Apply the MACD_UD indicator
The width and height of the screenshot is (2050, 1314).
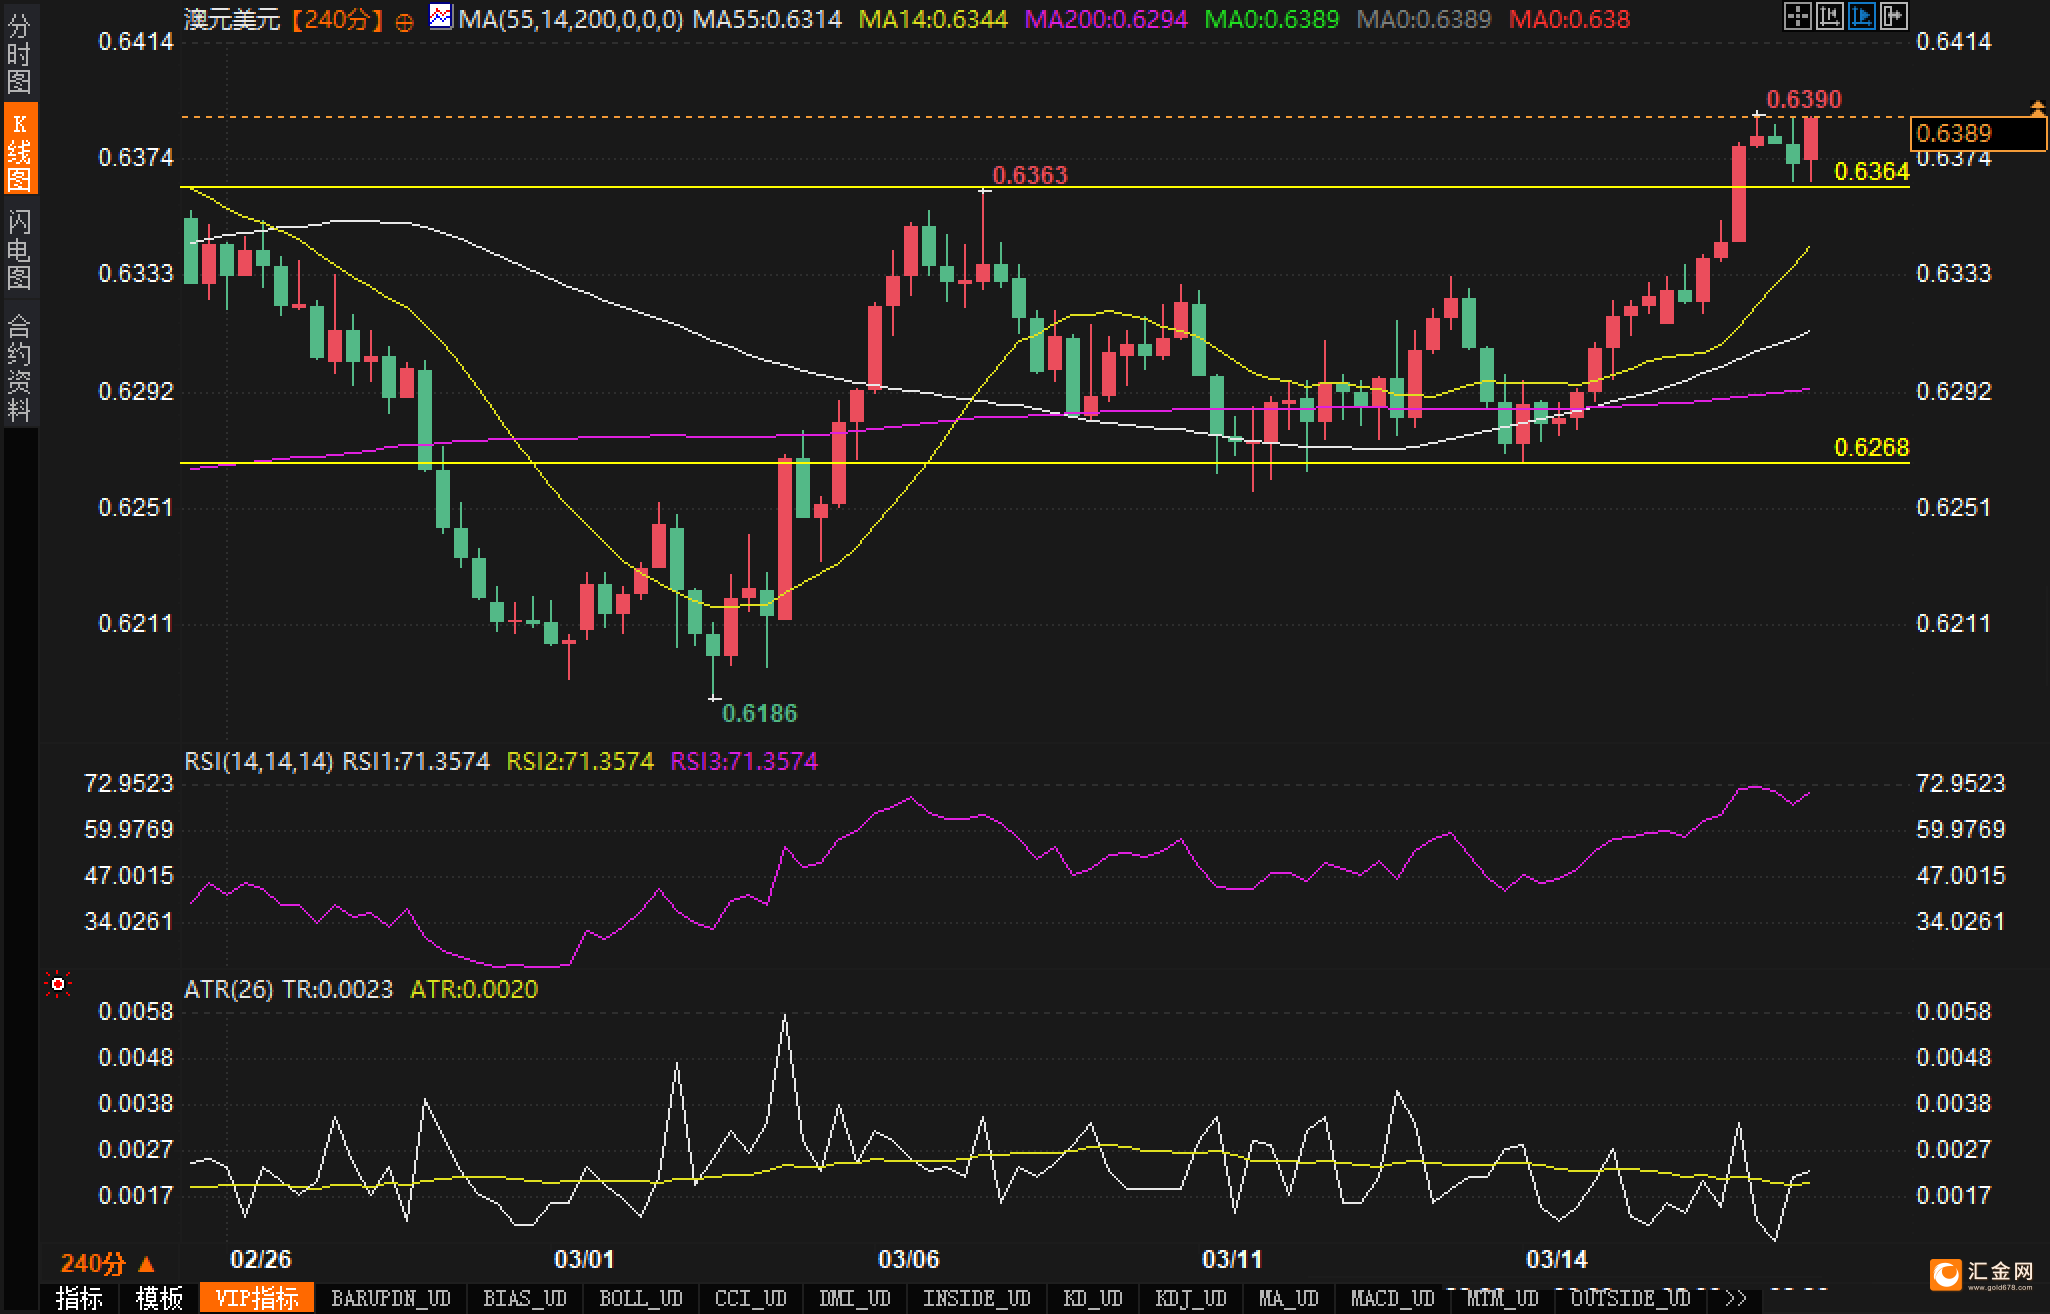(1393, 1299)
